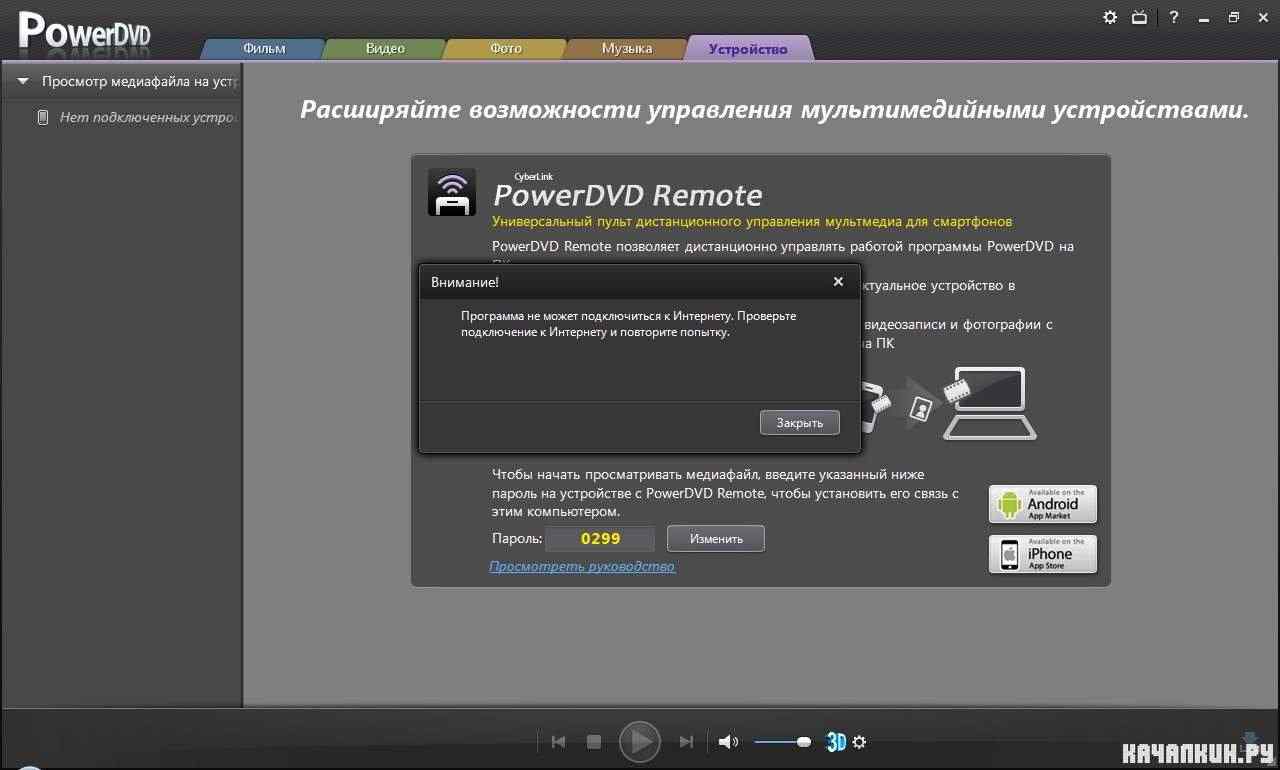Screen dimensions: 1280x770
Task: Click the PowerDVD Remote heading text
Action: pos(627,195)
